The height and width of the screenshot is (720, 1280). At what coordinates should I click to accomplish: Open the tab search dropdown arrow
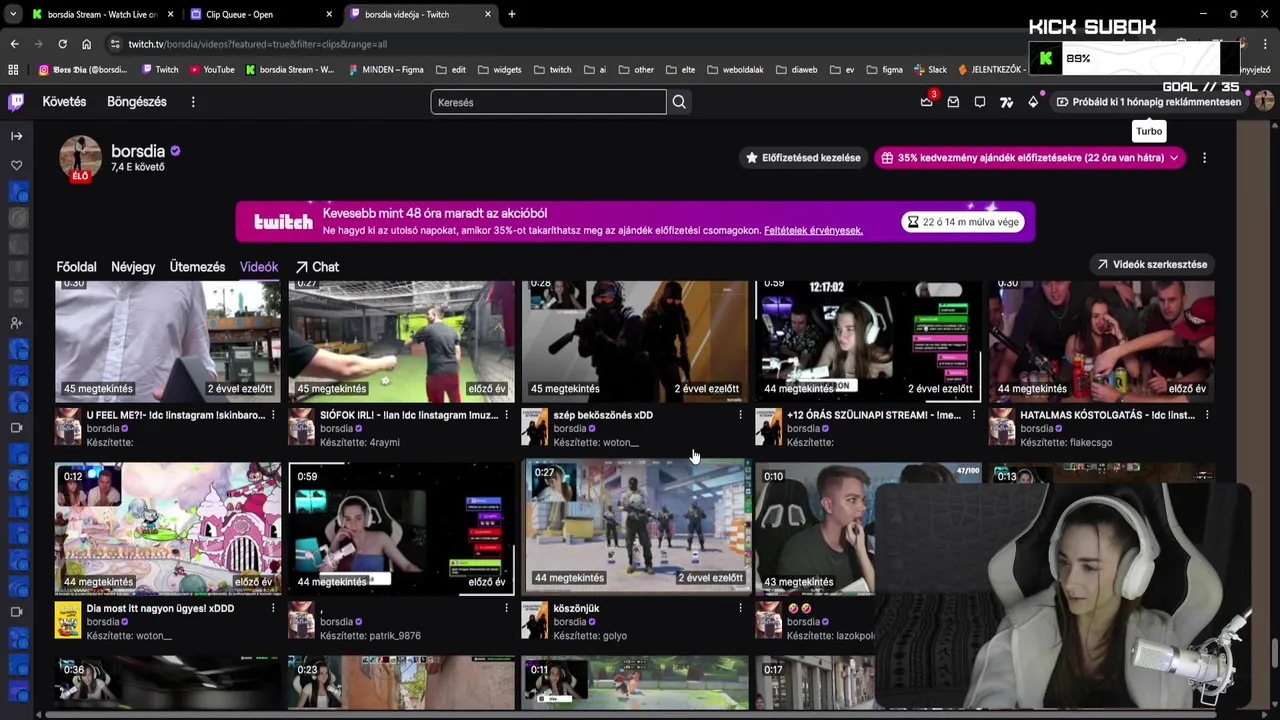pyautogui.click(x=12, y=14)
